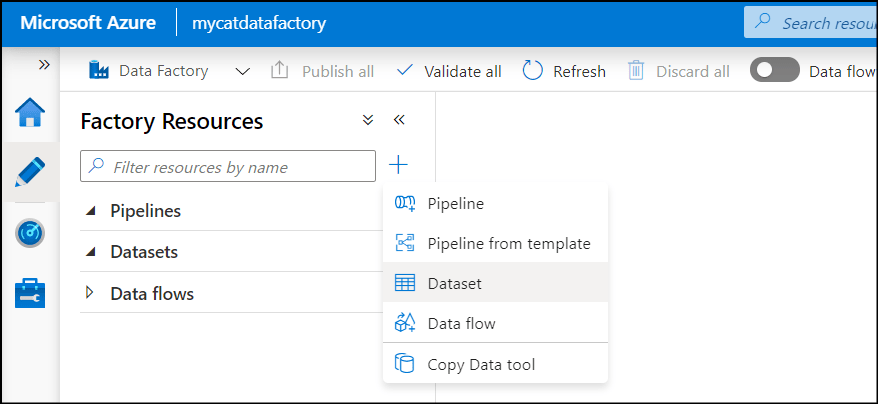Image resolution: width=878 pixels, height=404 pixels.
Task: Expand the left navigation sidebar chevrons
Action: click(44, 64)
